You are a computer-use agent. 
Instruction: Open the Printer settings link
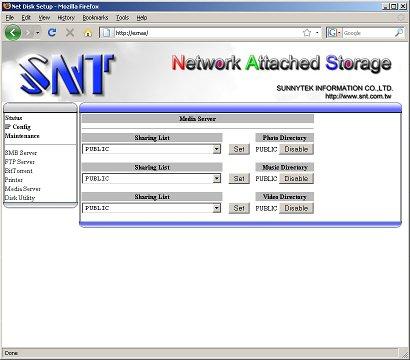14,180
